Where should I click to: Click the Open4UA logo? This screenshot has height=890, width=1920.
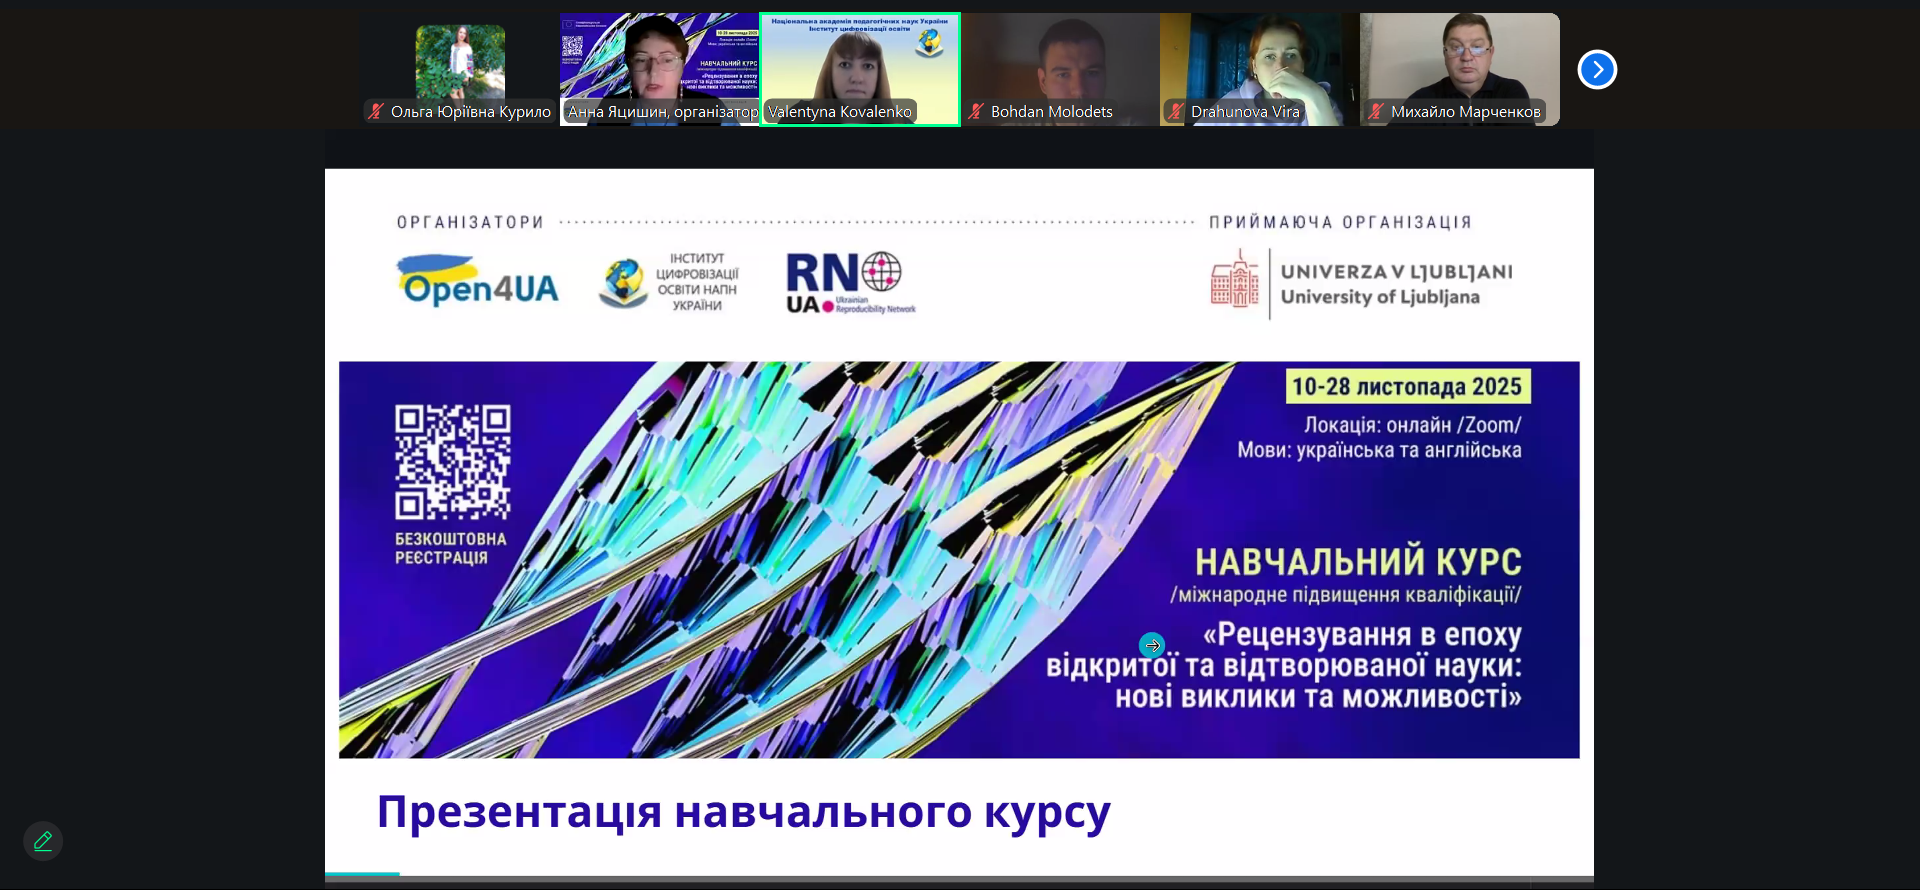(x=478, y=282)
